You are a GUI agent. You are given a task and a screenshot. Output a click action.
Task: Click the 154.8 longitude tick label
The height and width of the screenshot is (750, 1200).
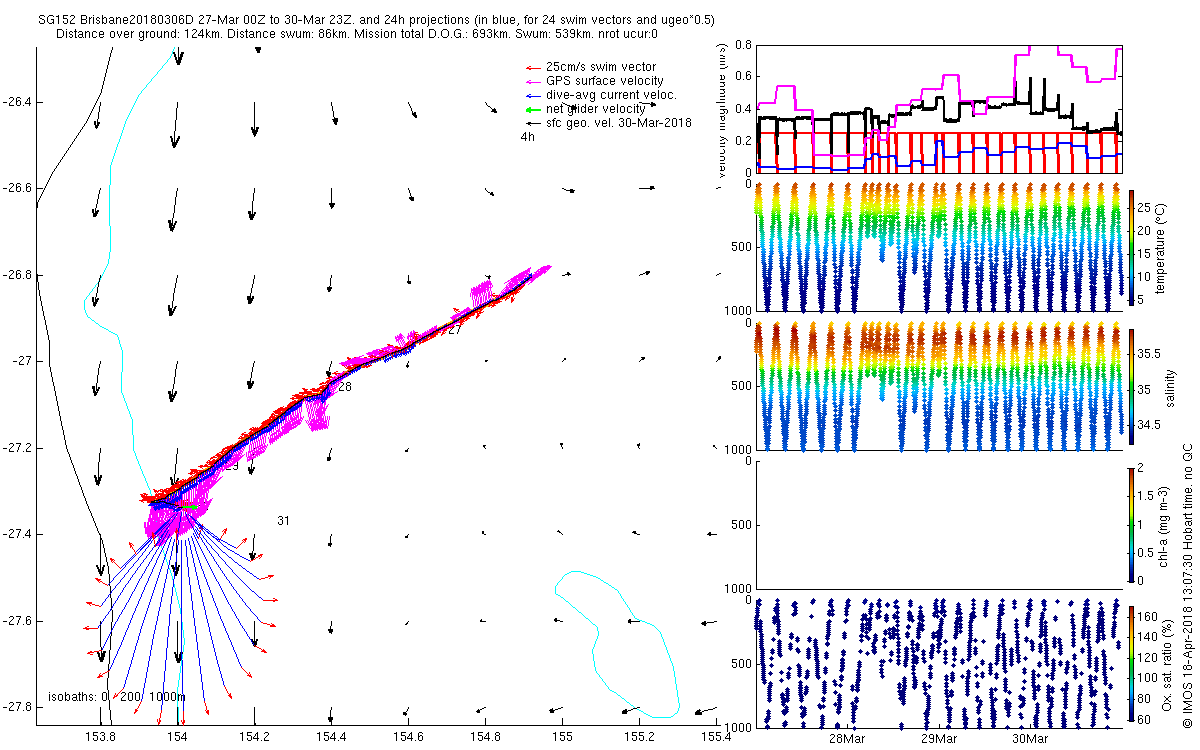click(485, 736)
